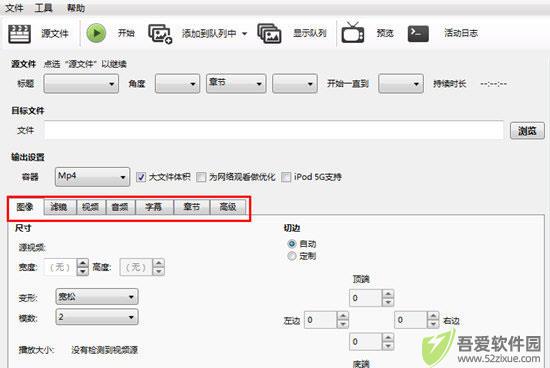
Task: Click the 预览 television icon
Action: click(353, 33)
